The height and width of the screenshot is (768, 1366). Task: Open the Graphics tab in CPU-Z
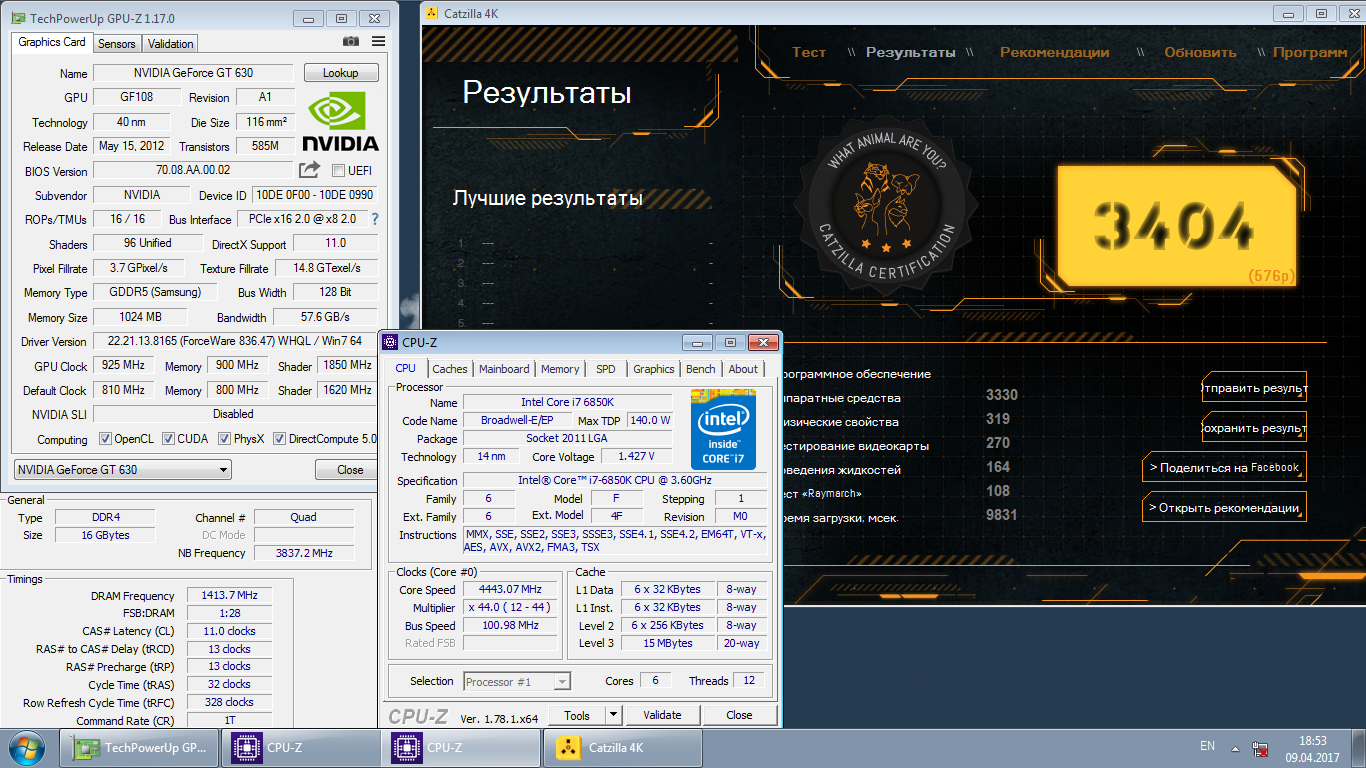[x=654, y=369]
